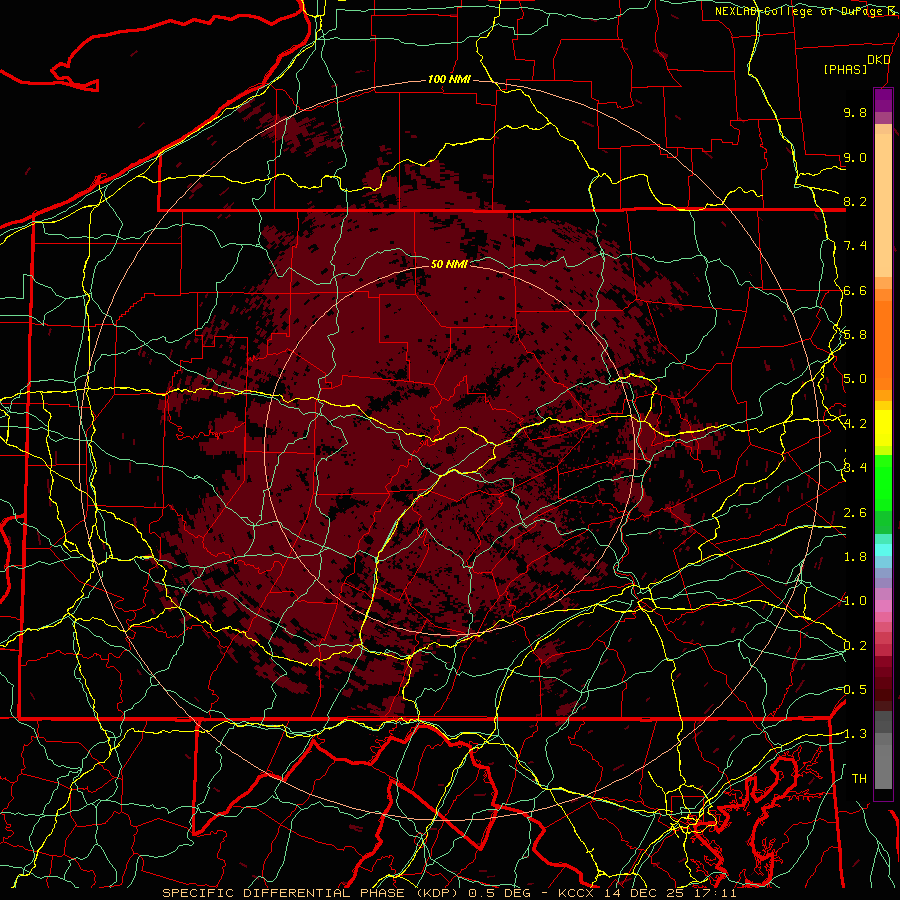Click the cyan band of the color scale
The width and height of the screenshot is (900, 900).
coord(883,549)
